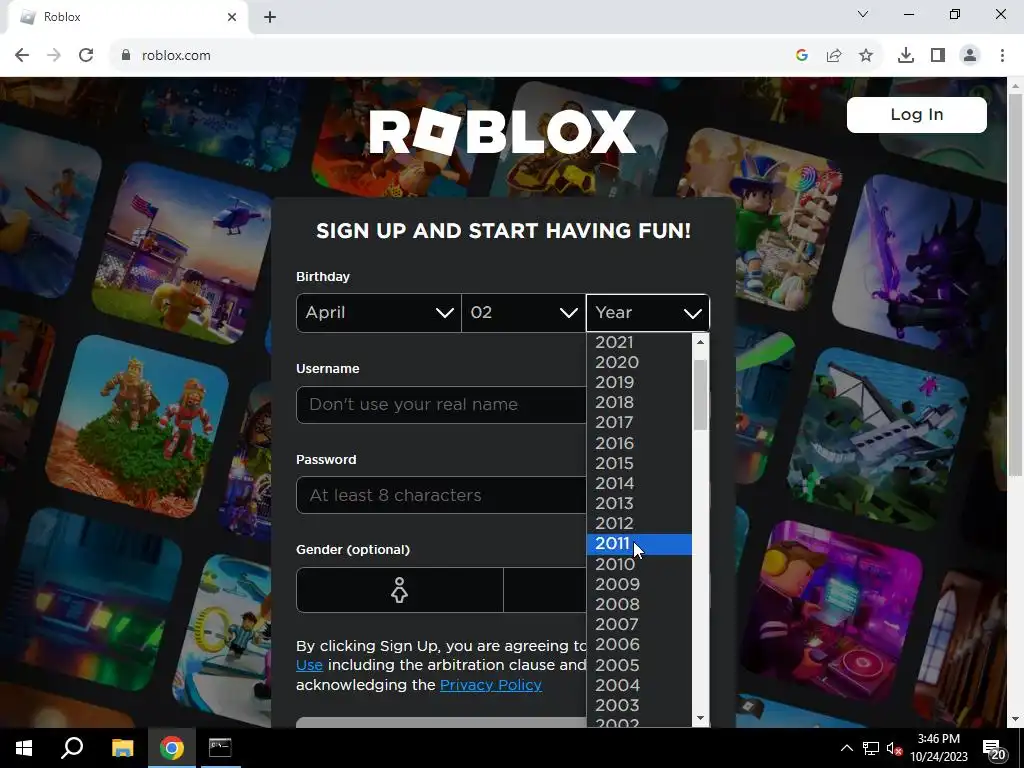Click year list scroll up arrow
Viewport: 1024px width, 768px height.
(x=701, y=342)
